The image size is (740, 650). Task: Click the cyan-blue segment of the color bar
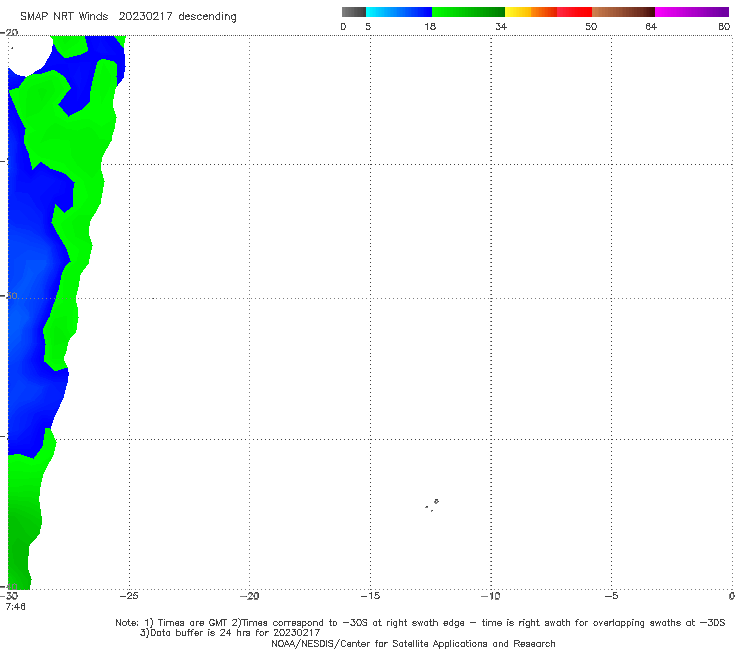coord(399,12)
